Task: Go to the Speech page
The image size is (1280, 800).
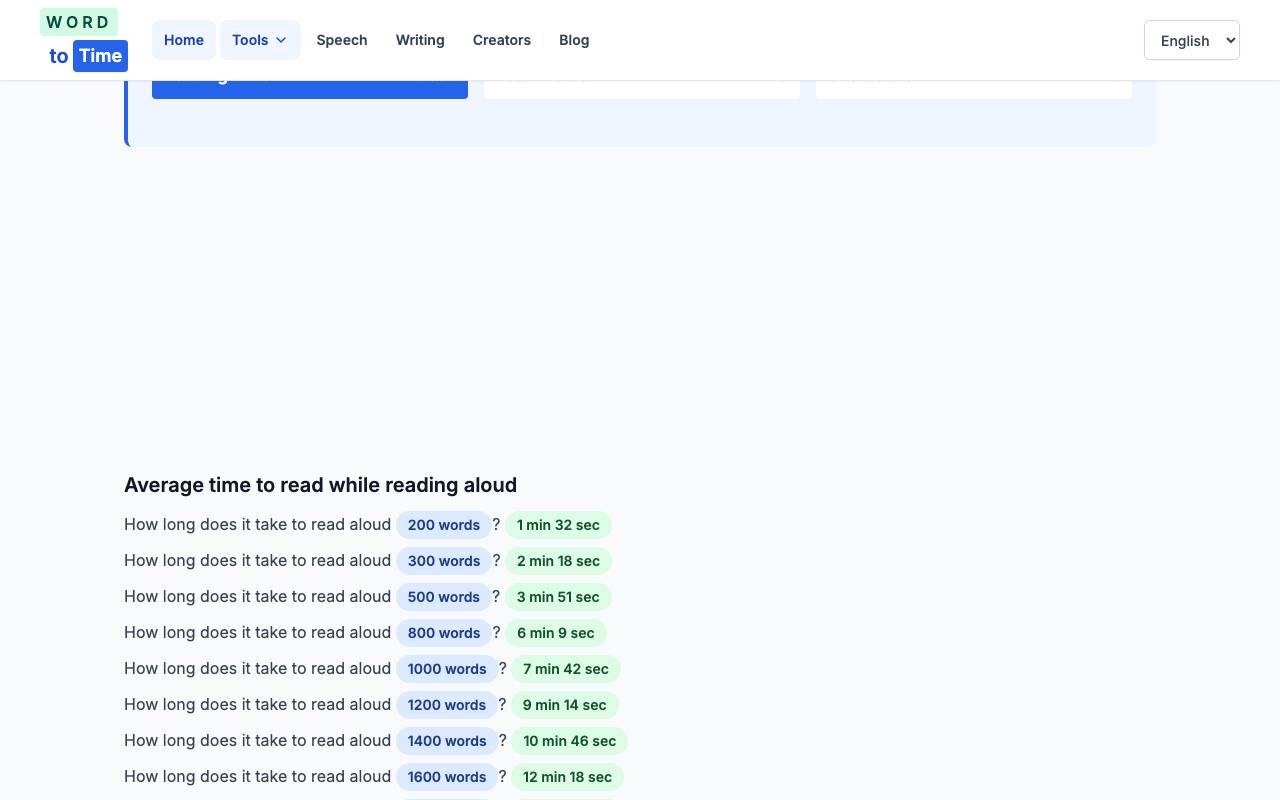Action: click(342, 40)
